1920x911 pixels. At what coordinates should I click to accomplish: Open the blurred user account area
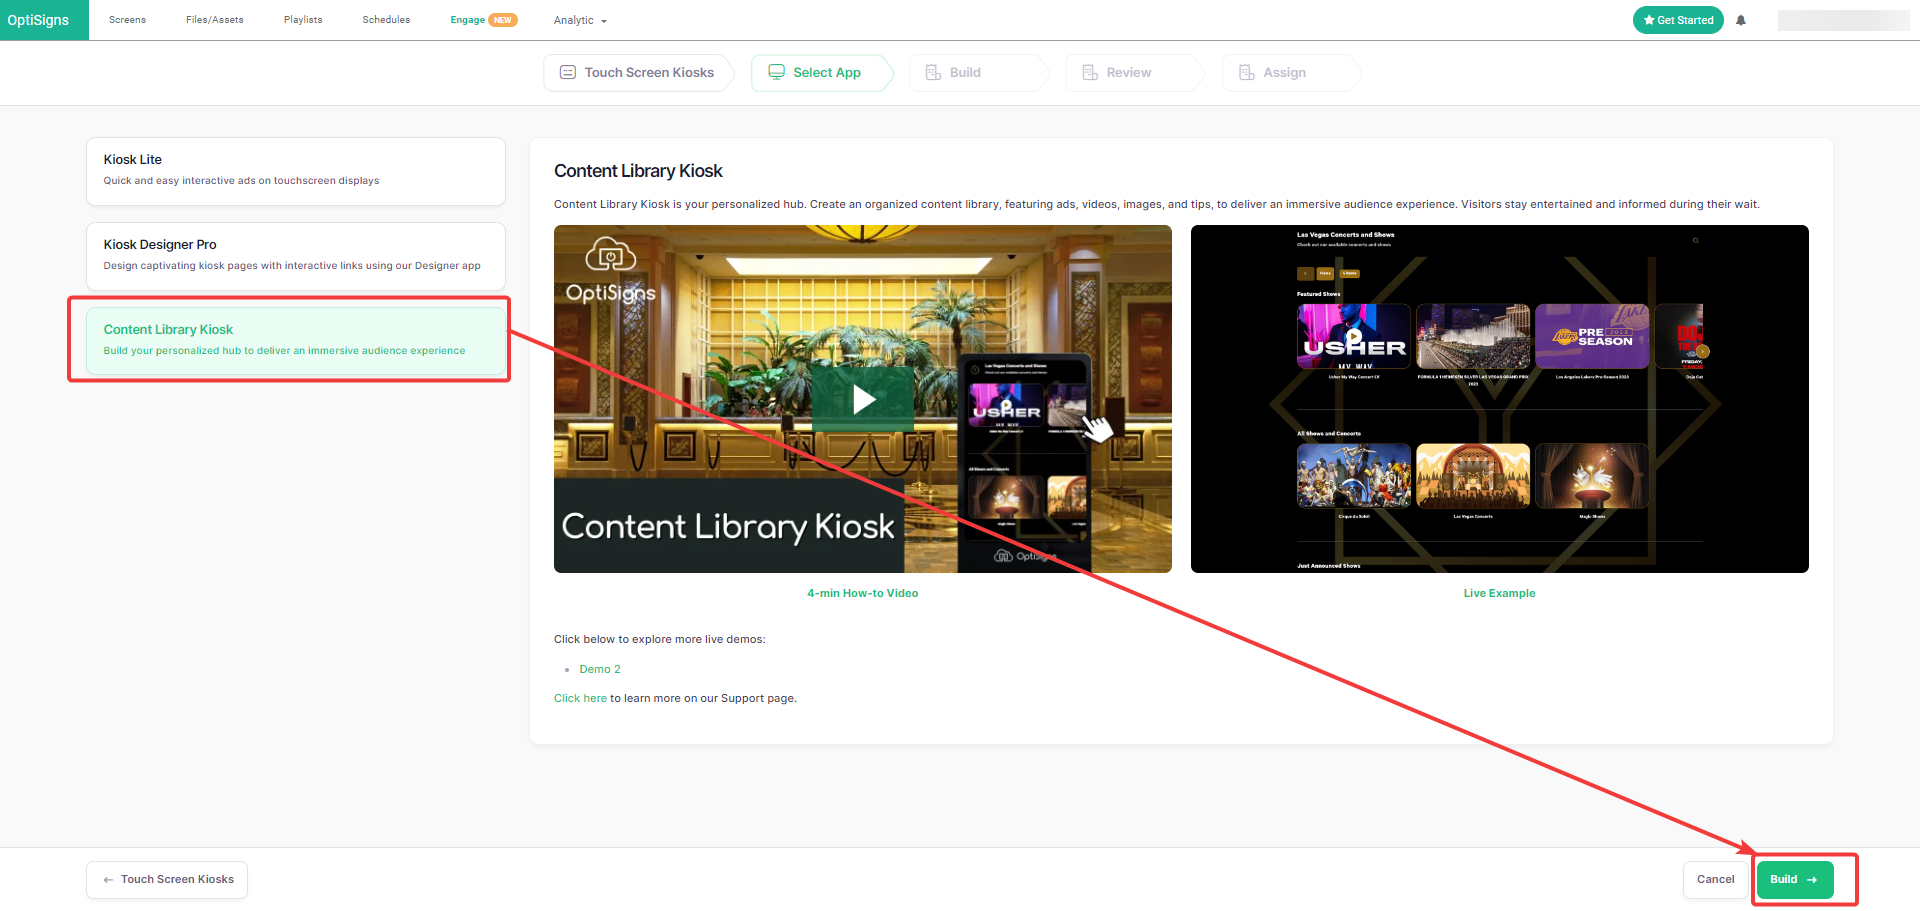click(1843, 20)
